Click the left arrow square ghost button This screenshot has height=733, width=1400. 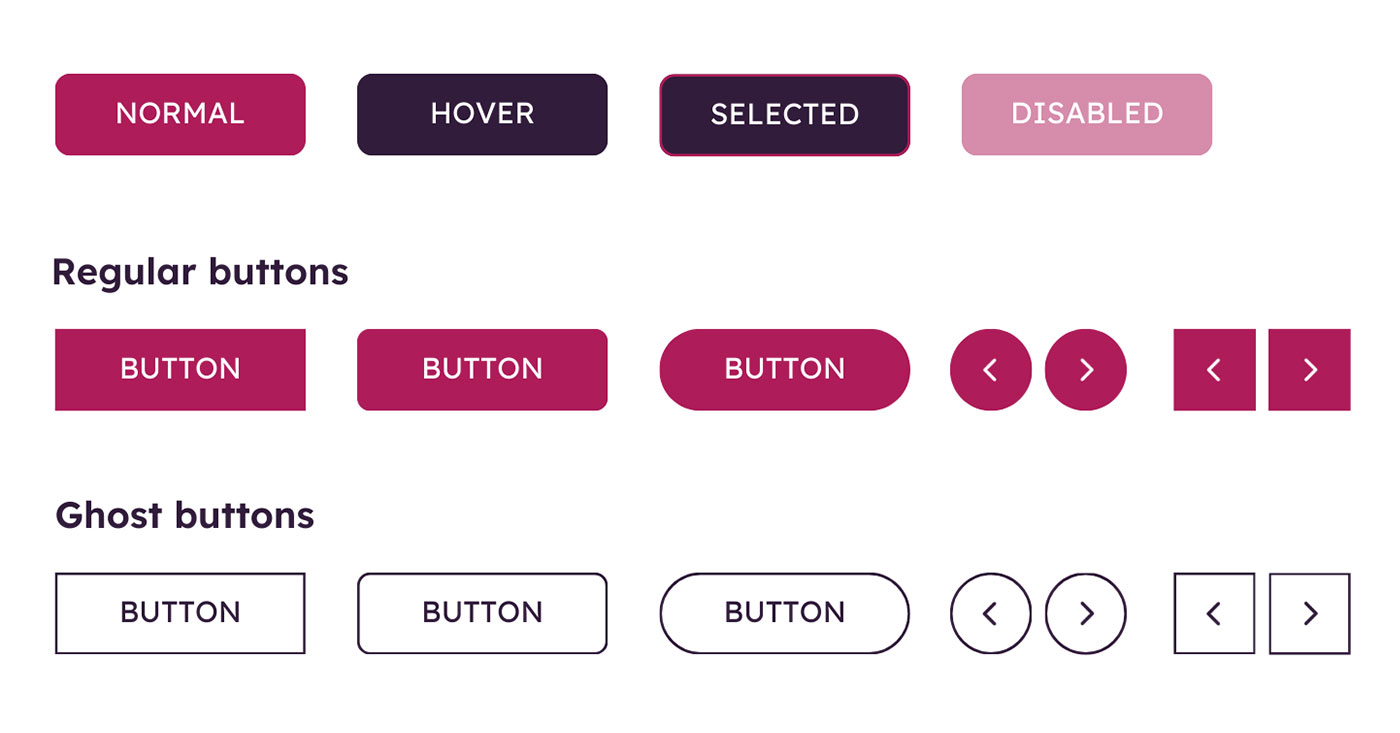(x=1213, y=613)
